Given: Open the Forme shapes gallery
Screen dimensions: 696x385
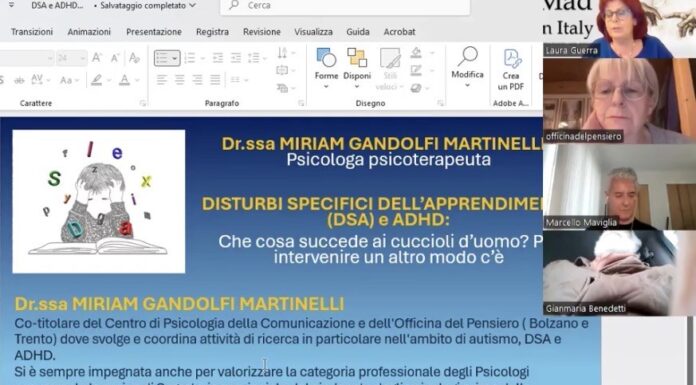Looking at the screenshot, I should click(x=326, y=68).
